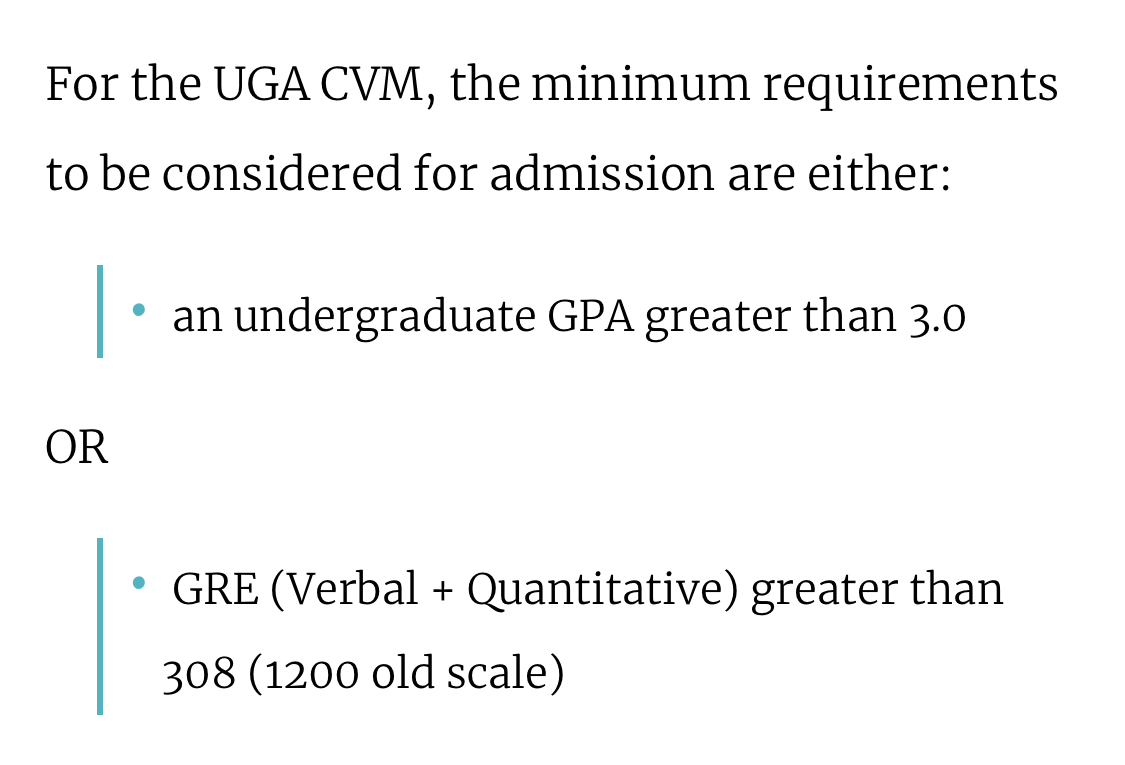The image size is (1125, 765).
Task: Click the number '308' in GRE requirement
Action: tap(199, 675)
